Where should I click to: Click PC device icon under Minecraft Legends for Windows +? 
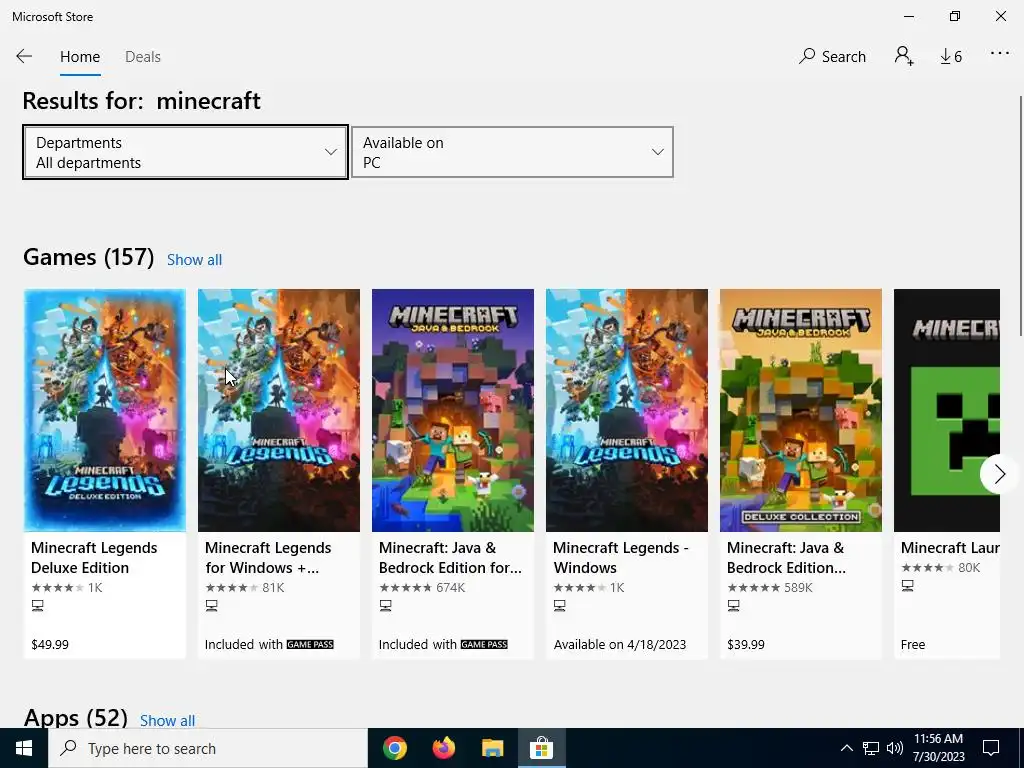(x=212, y=606)
